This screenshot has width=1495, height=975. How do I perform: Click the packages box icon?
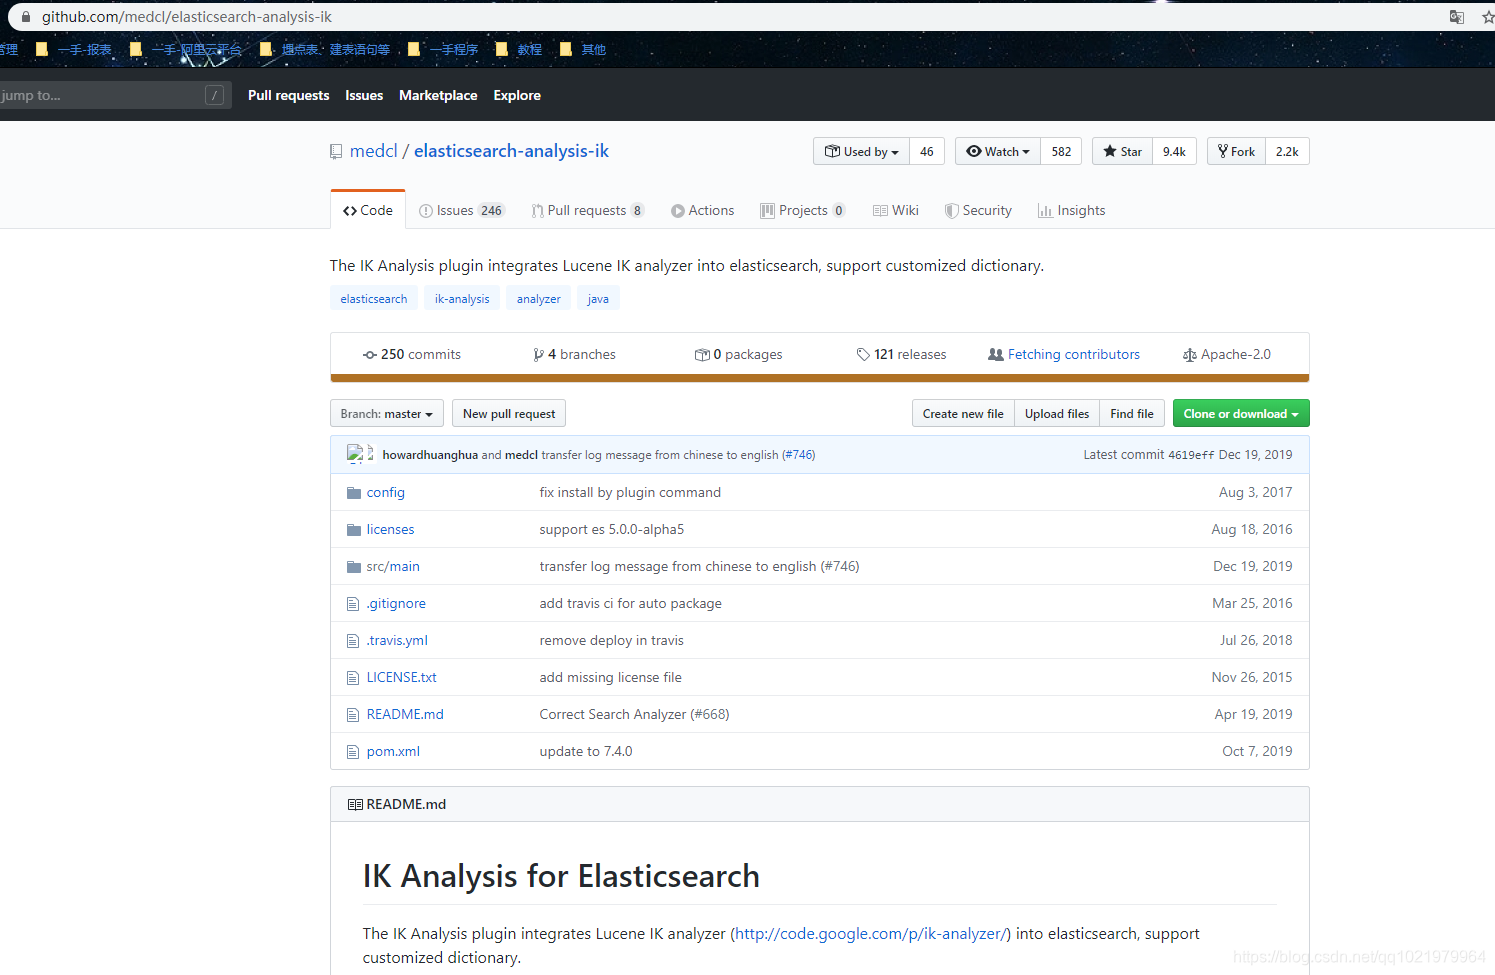click(x=702, y=355)
